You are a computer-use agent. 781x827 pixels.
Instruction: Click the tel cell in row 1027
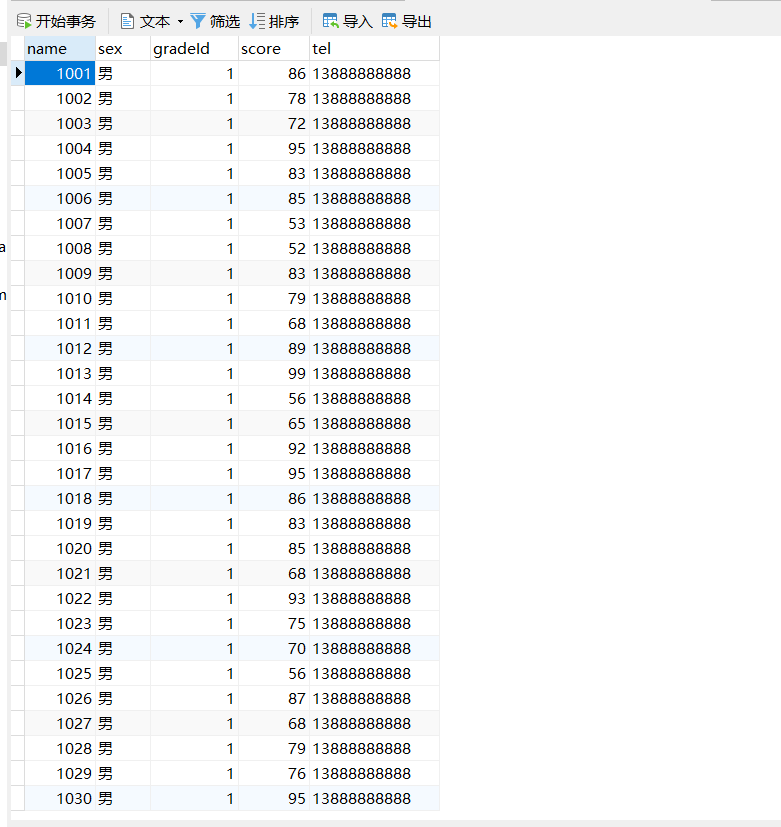pos(374,724)
